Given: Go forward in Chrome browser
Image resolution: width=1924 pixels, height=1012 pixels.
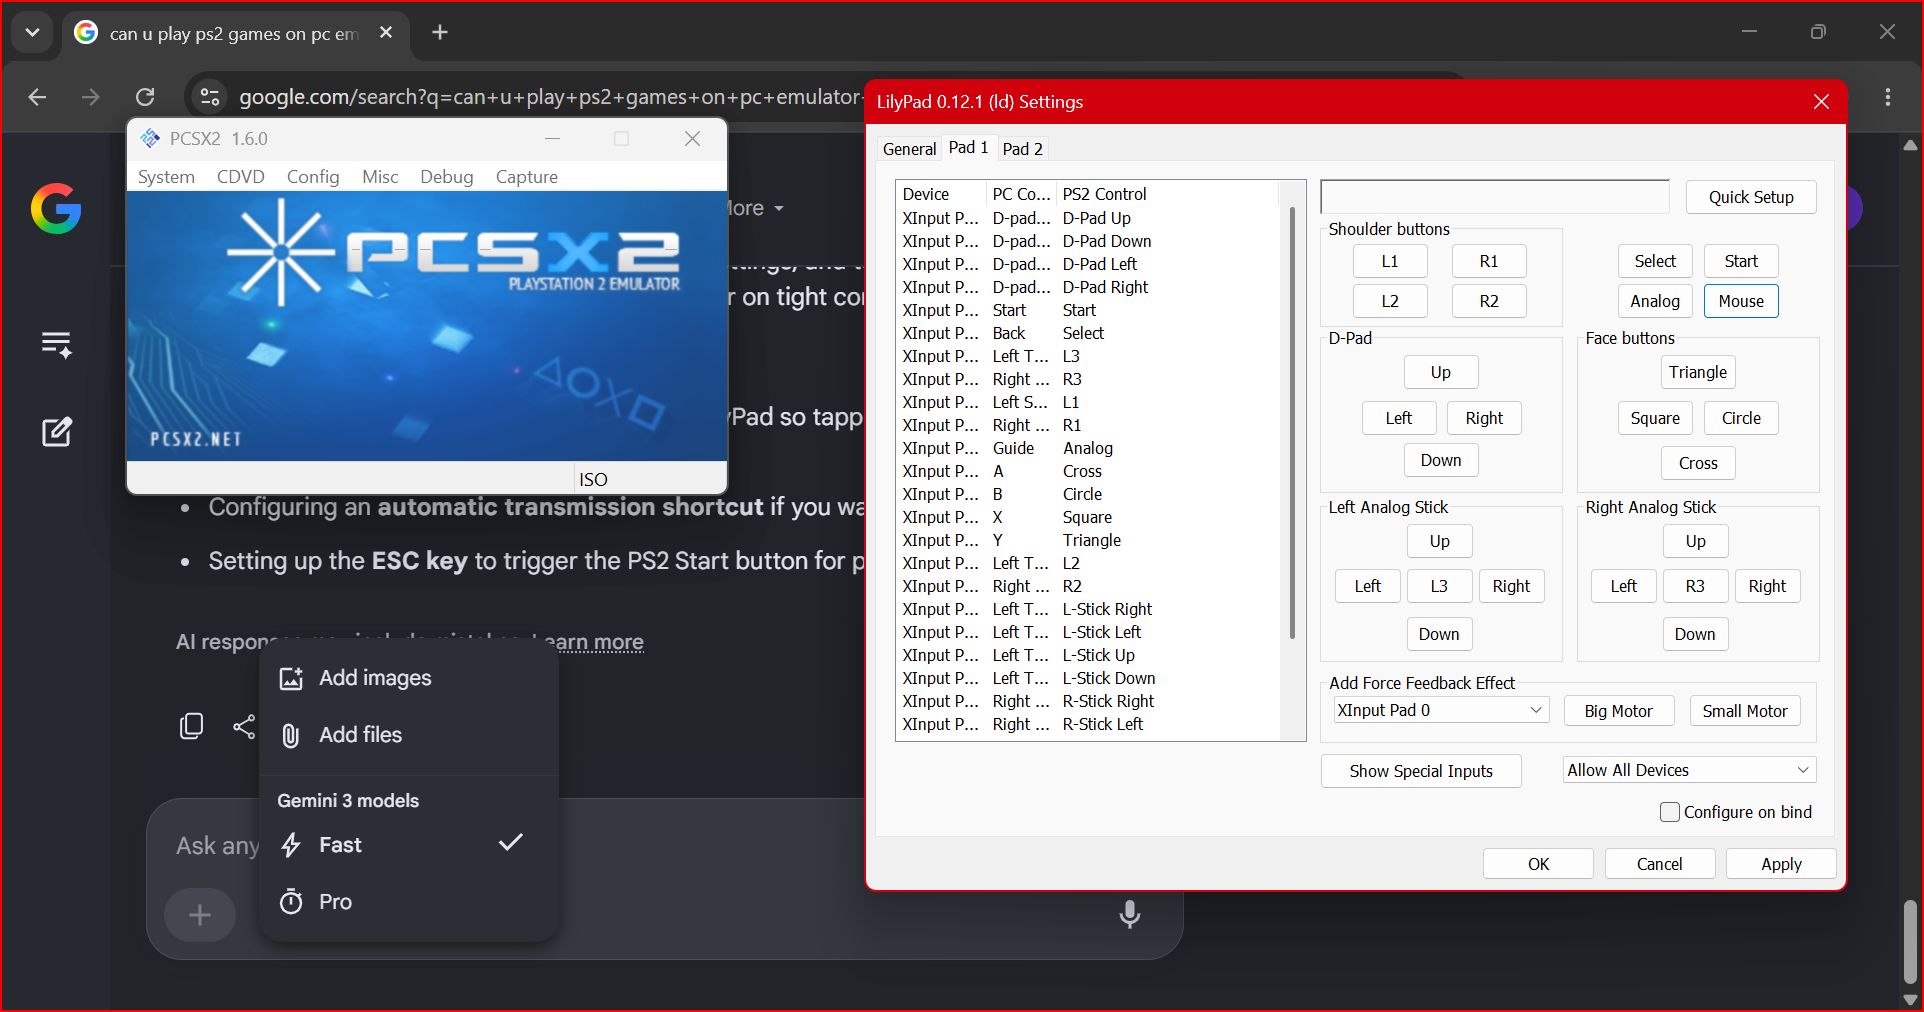Looking at the screenshot, I should (91, 97).
